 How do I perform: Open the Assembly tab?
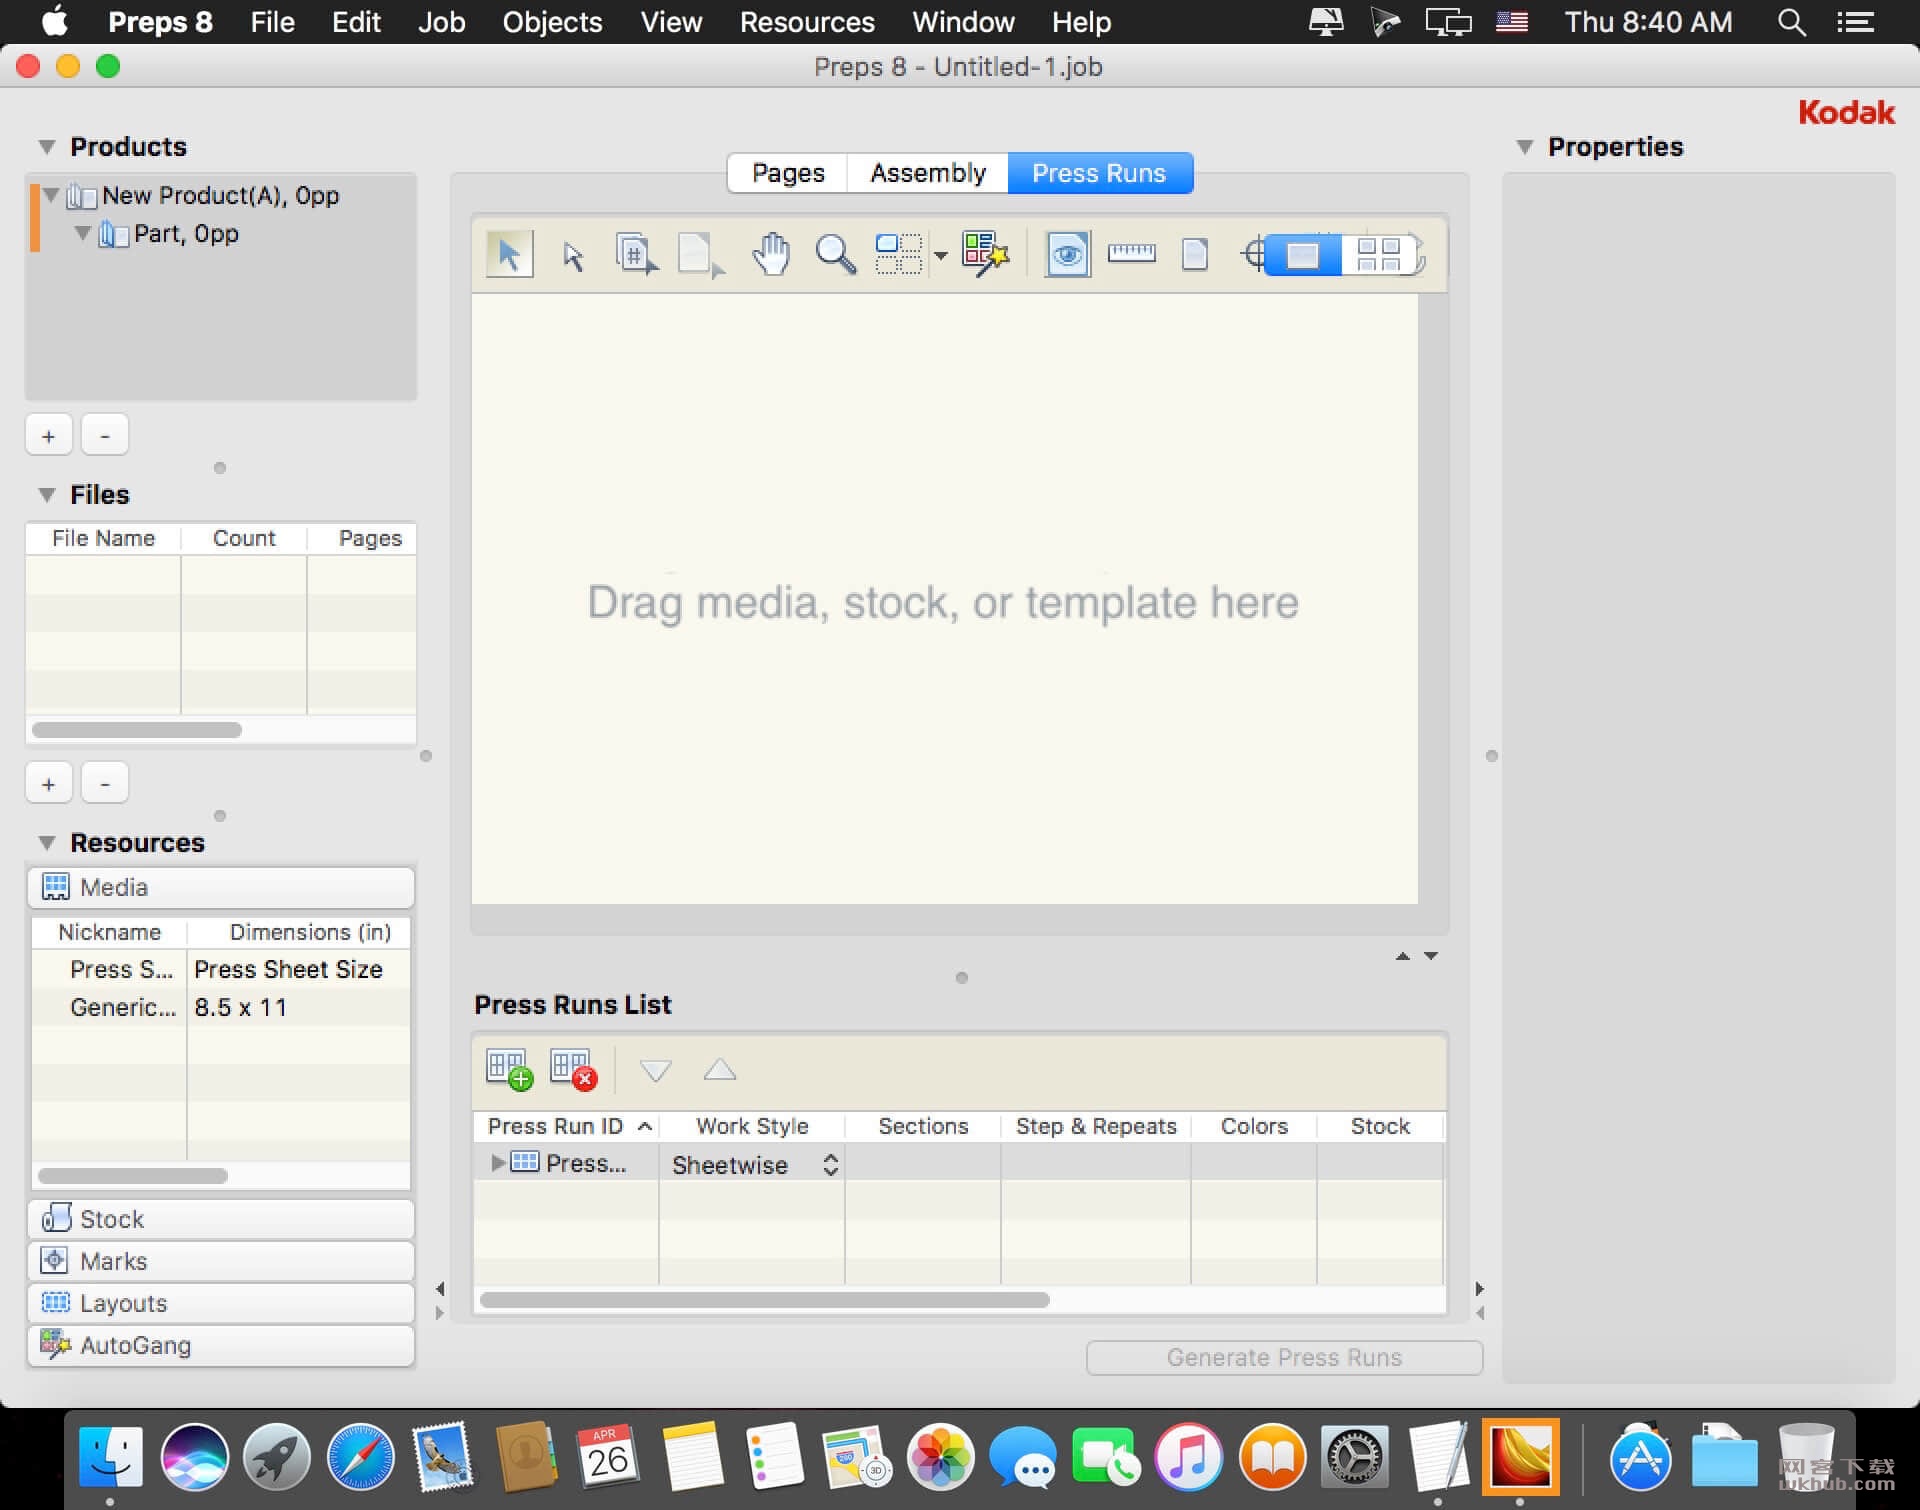(928, 173)
